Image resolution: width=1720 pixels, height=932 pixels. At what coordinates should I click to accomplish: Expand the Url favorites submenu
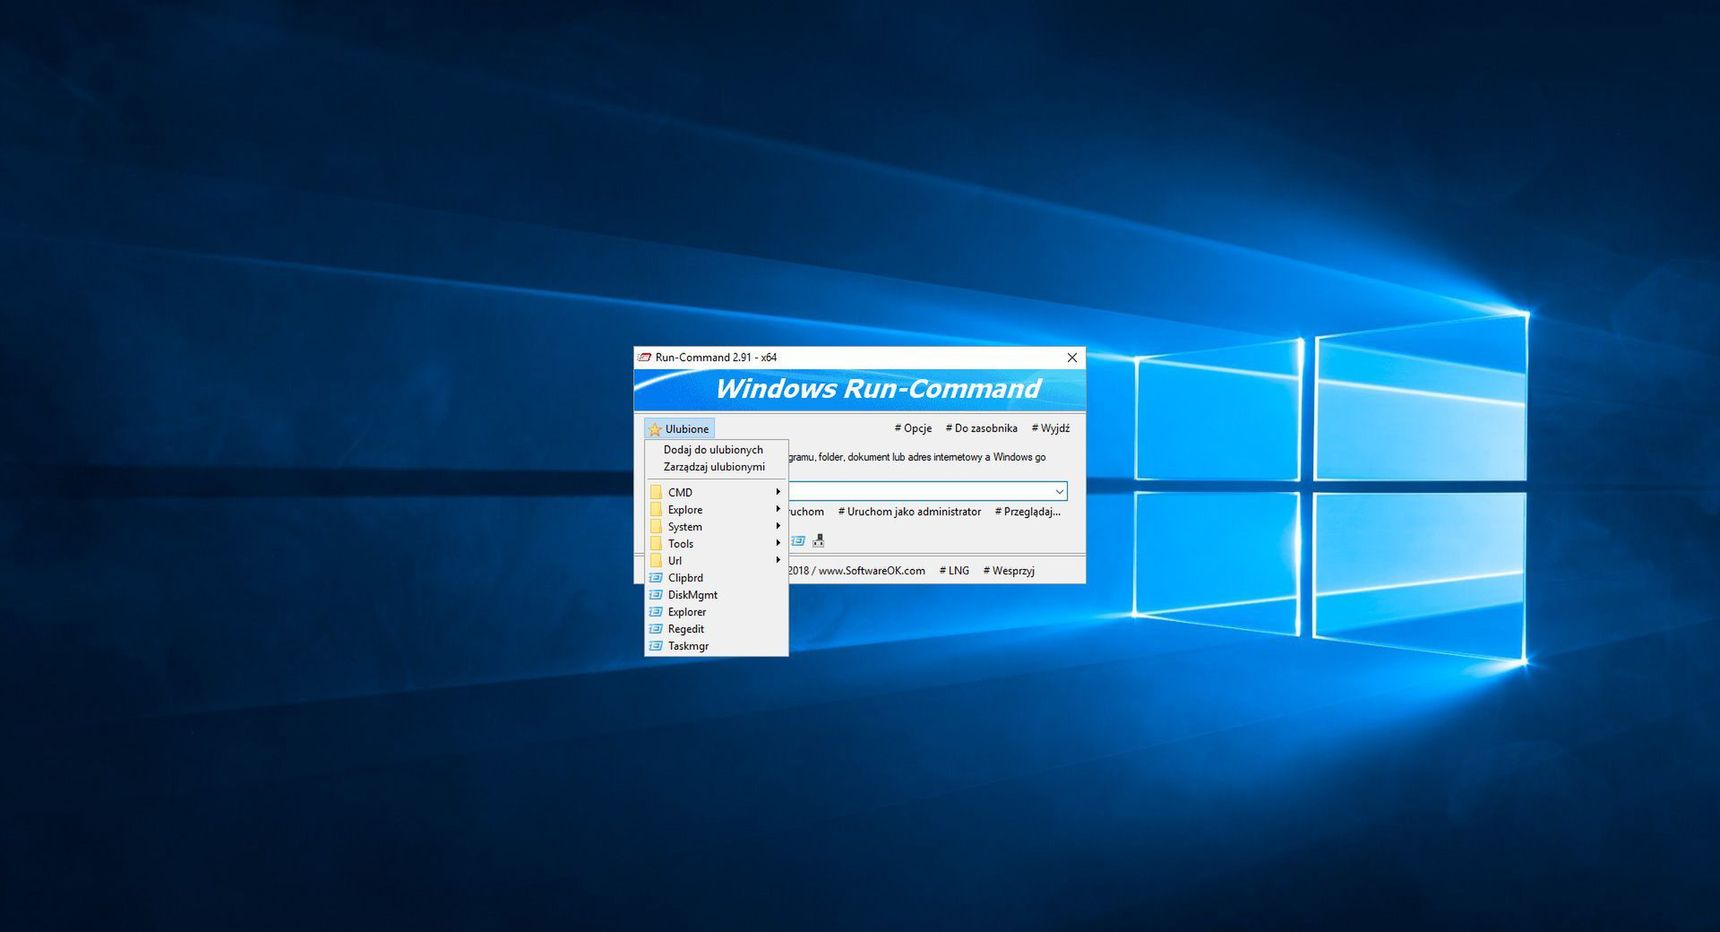pyautogui.click(x=716, y=561)
